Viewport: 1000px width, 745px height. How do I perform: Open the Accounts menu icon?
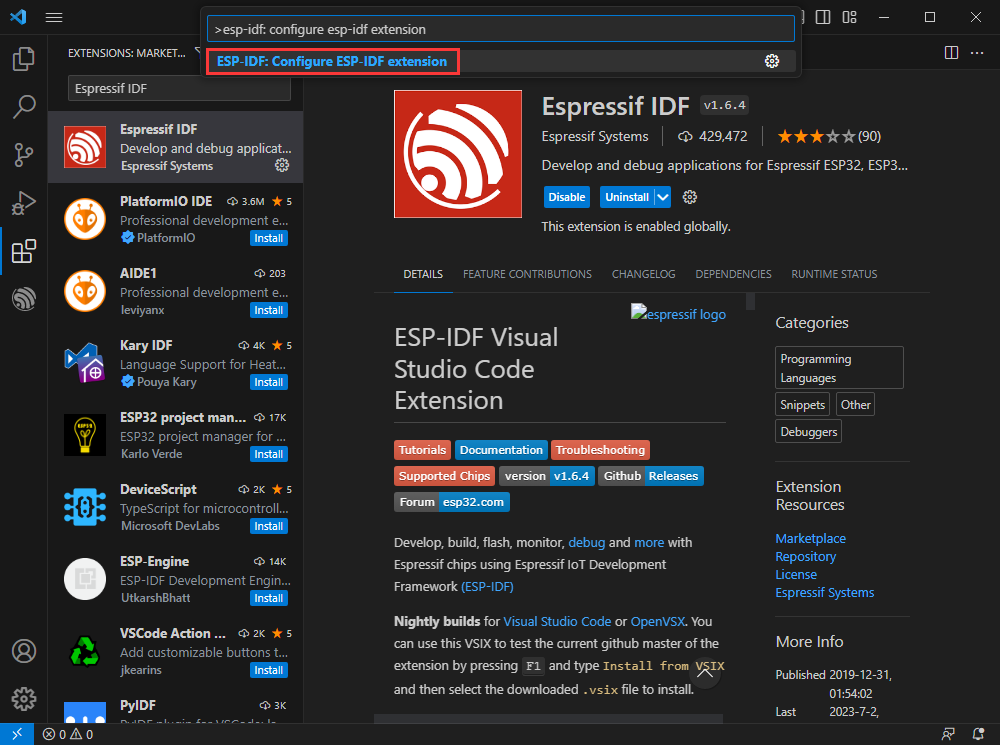click(x=24, y=651)
